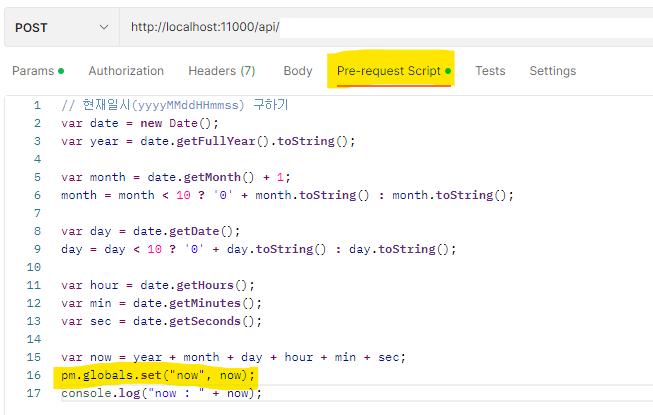Viewport: 653px width, 415px height.
Task: Click line 1 comment about yyyyMMddHHmmss
Action: pos(174,105)
